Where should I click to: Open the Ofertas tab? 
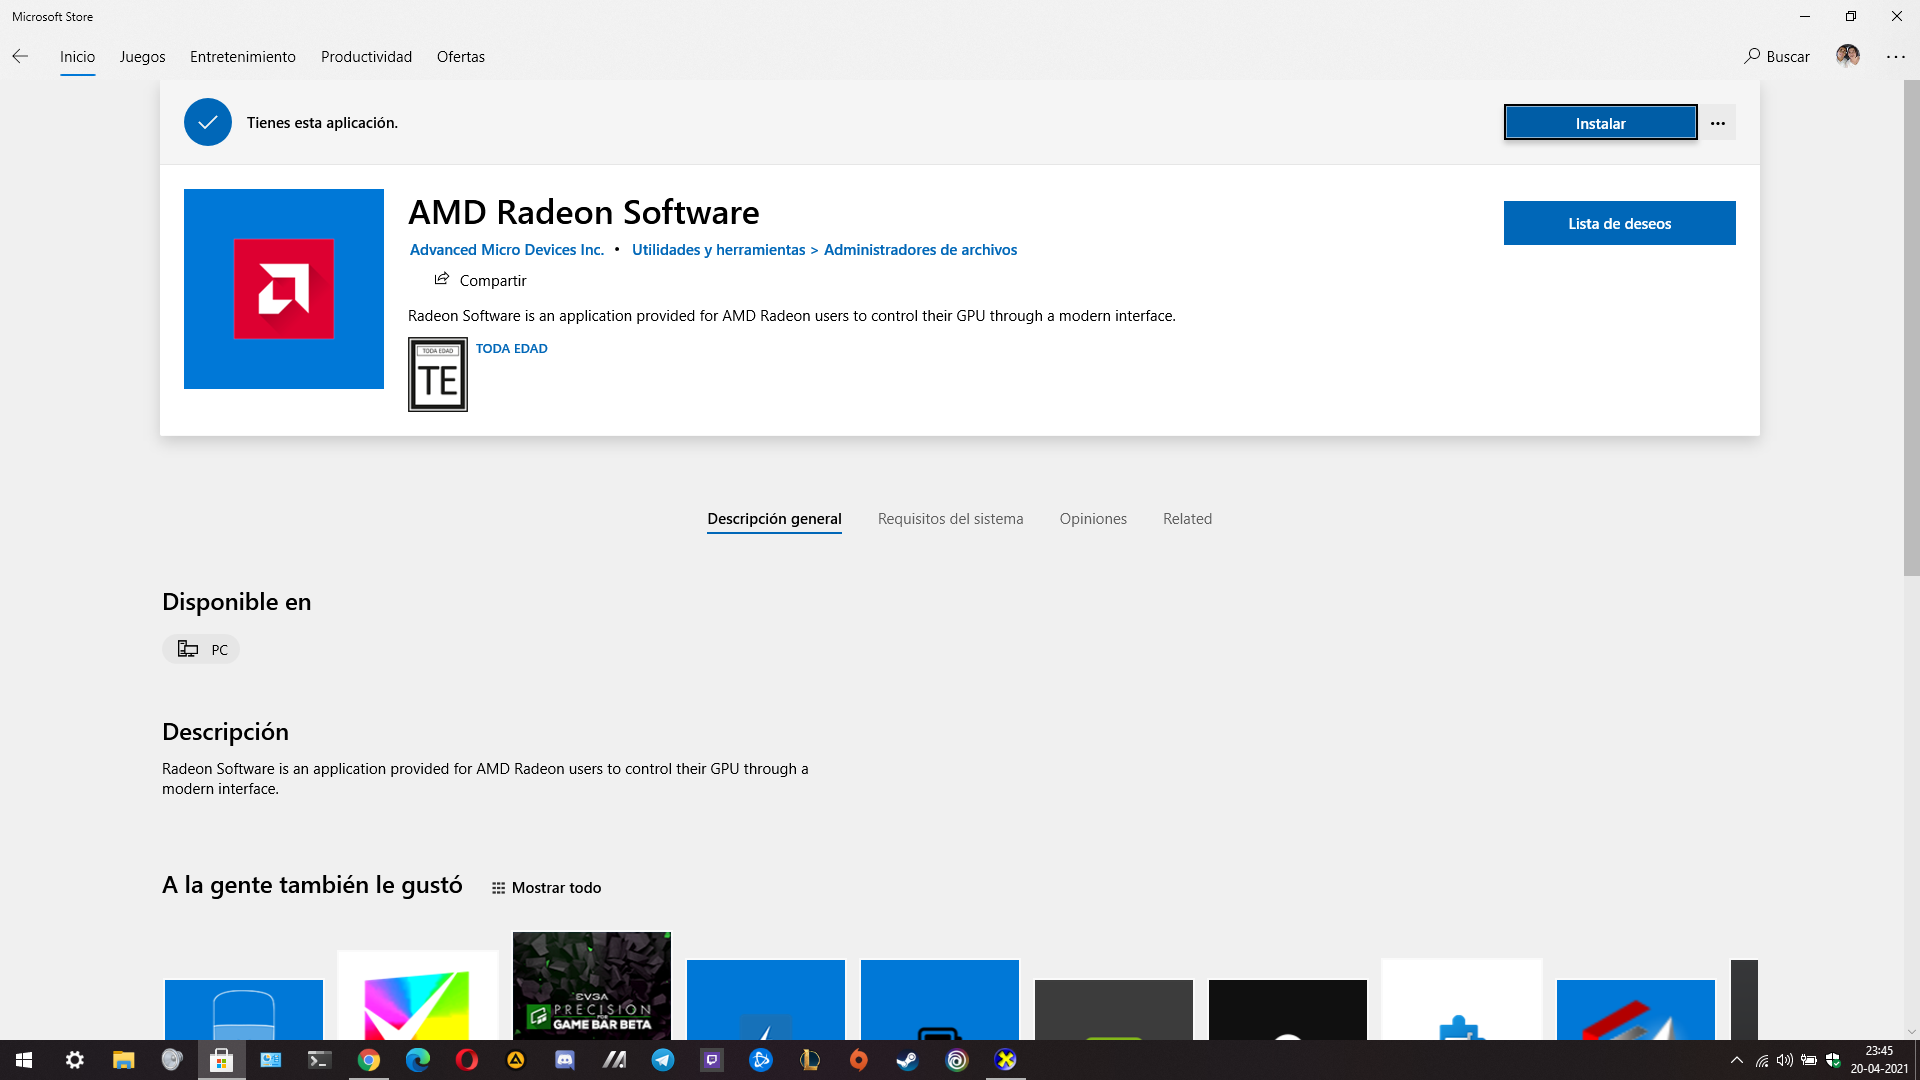[460, 57]
